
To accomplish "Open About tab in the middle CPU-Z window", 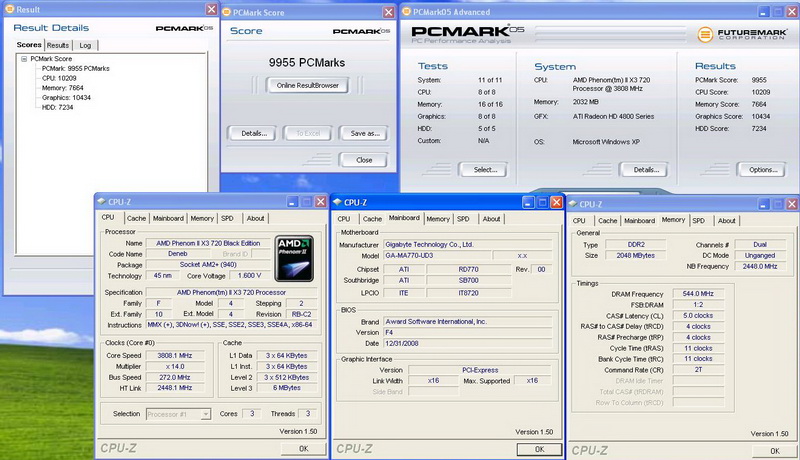I will 491,219.
